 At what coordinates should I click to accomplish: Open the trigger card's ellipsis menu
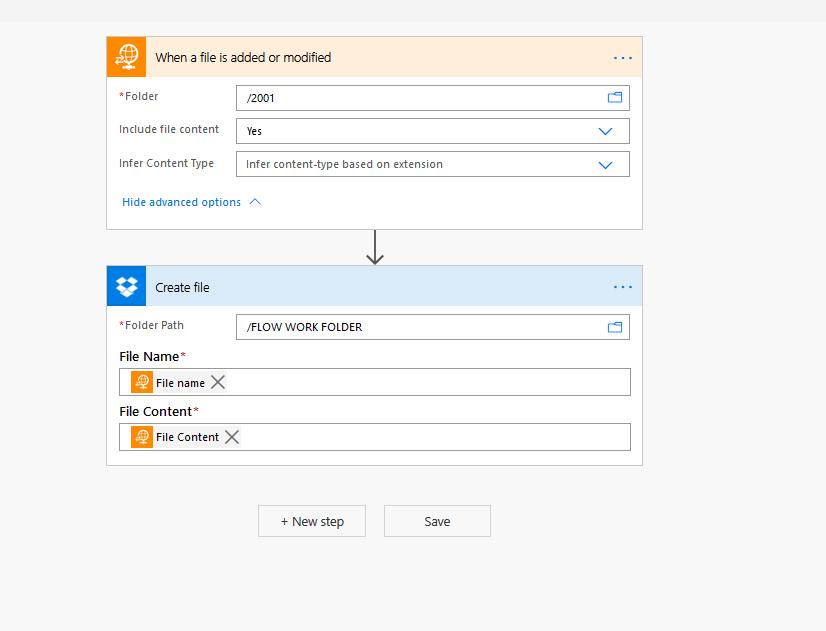(623, 58)
